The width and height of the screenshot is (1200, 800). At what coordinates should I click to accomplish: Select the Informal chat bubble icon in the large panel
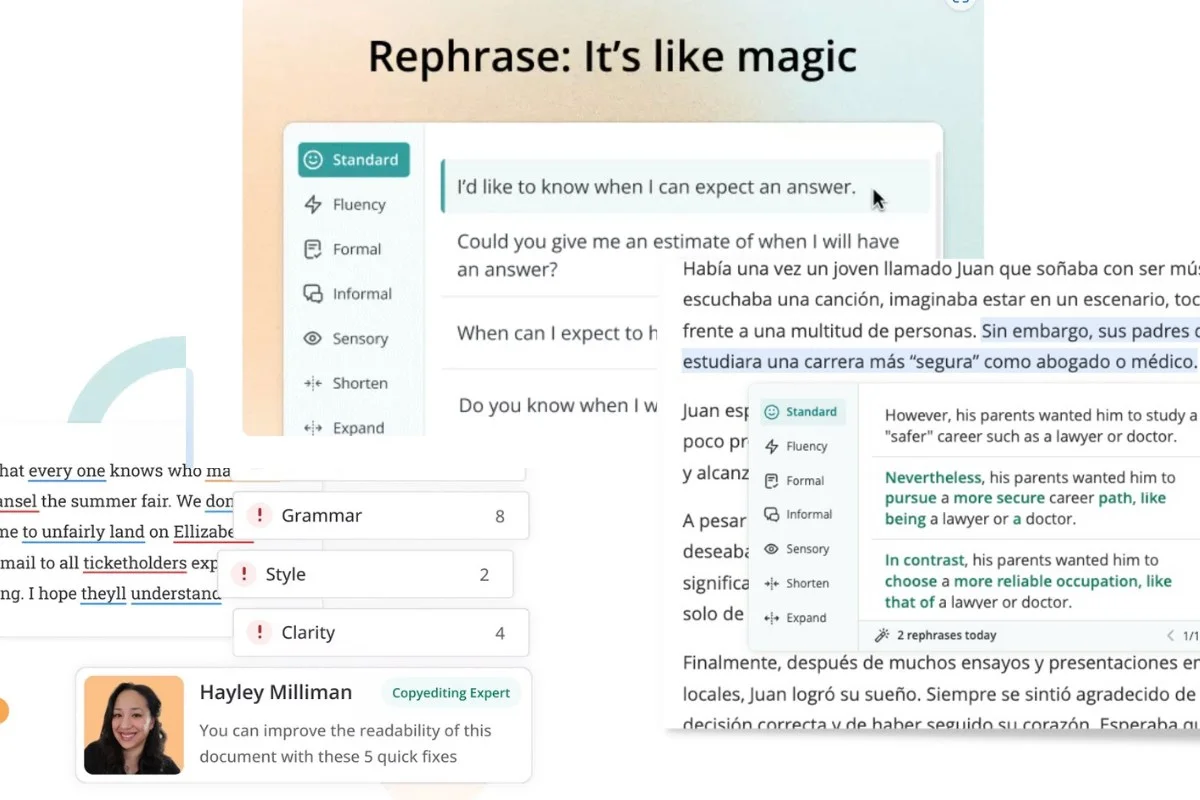312,294
